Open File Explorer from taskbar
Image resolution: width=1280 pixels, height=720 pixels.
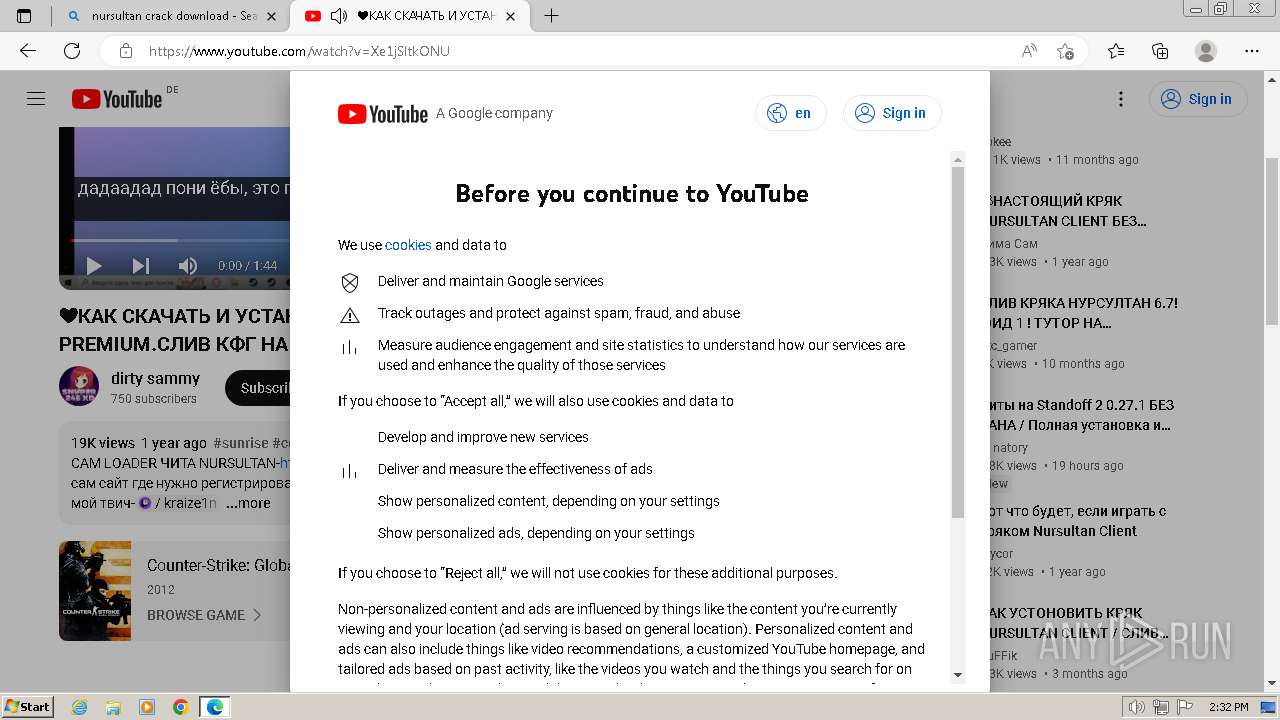[x=113, y=707]
